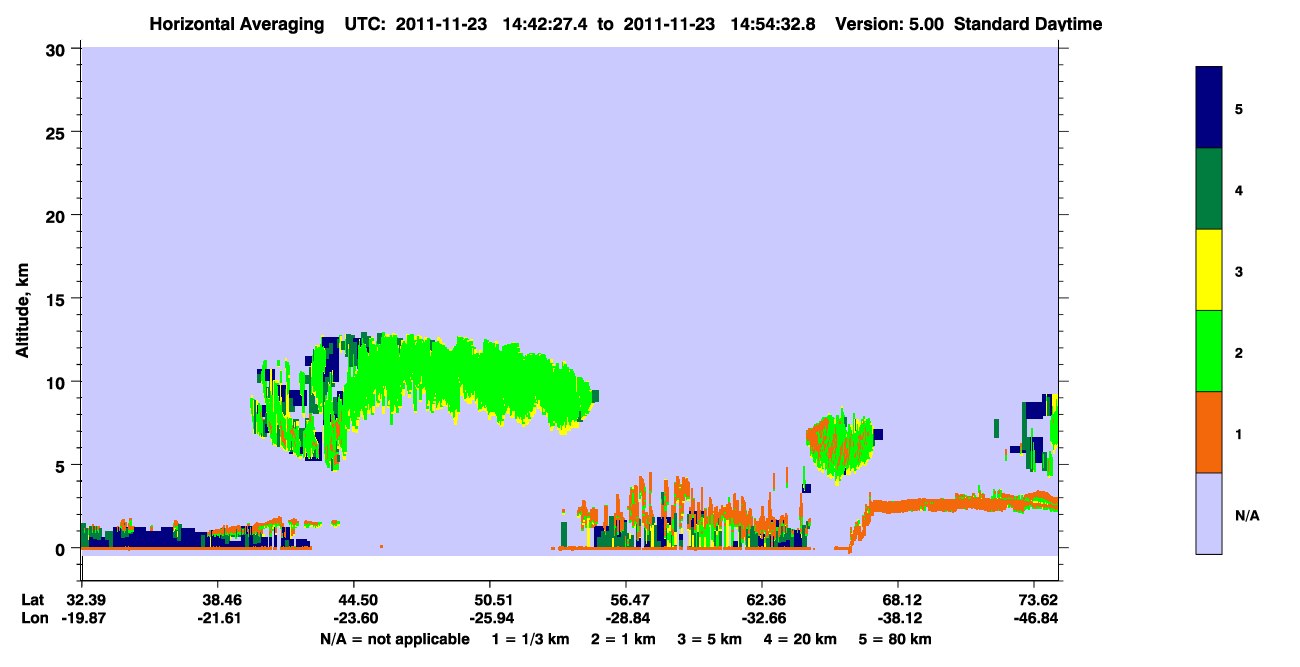
Task: Click the longitude value -46.84
Action: coord(1034,618)
